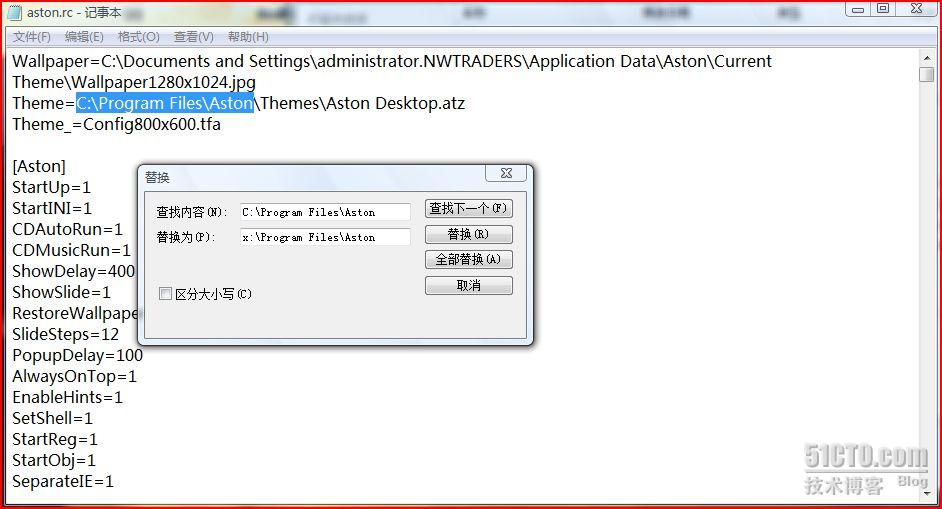942x509 pixels.
Task: Cancel the replace dialog with 取消
Action: click(x=469, y=285)
